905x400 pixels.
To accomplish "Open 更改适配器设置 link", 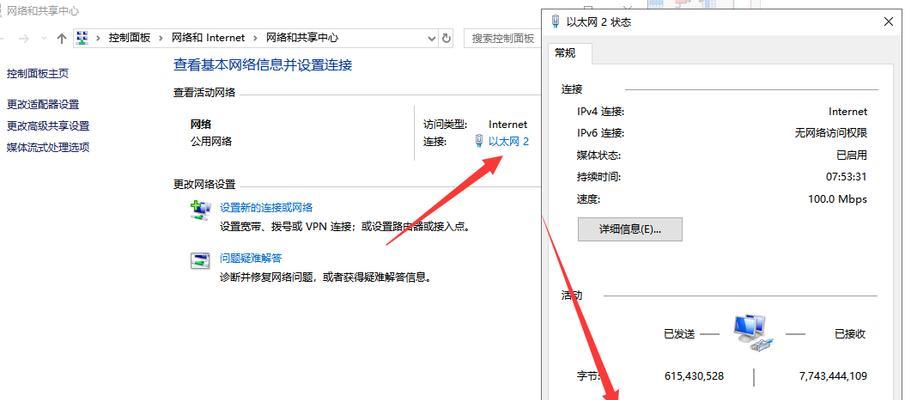I will point(43,104).
